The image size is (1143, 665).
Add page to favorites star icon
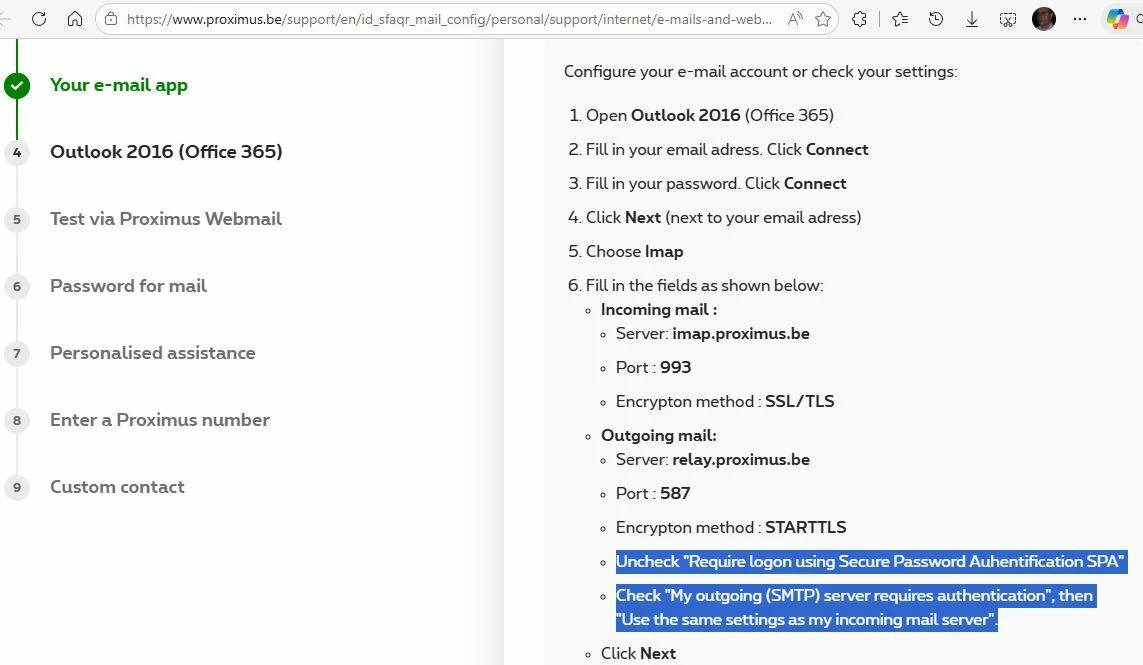(823, 19)
